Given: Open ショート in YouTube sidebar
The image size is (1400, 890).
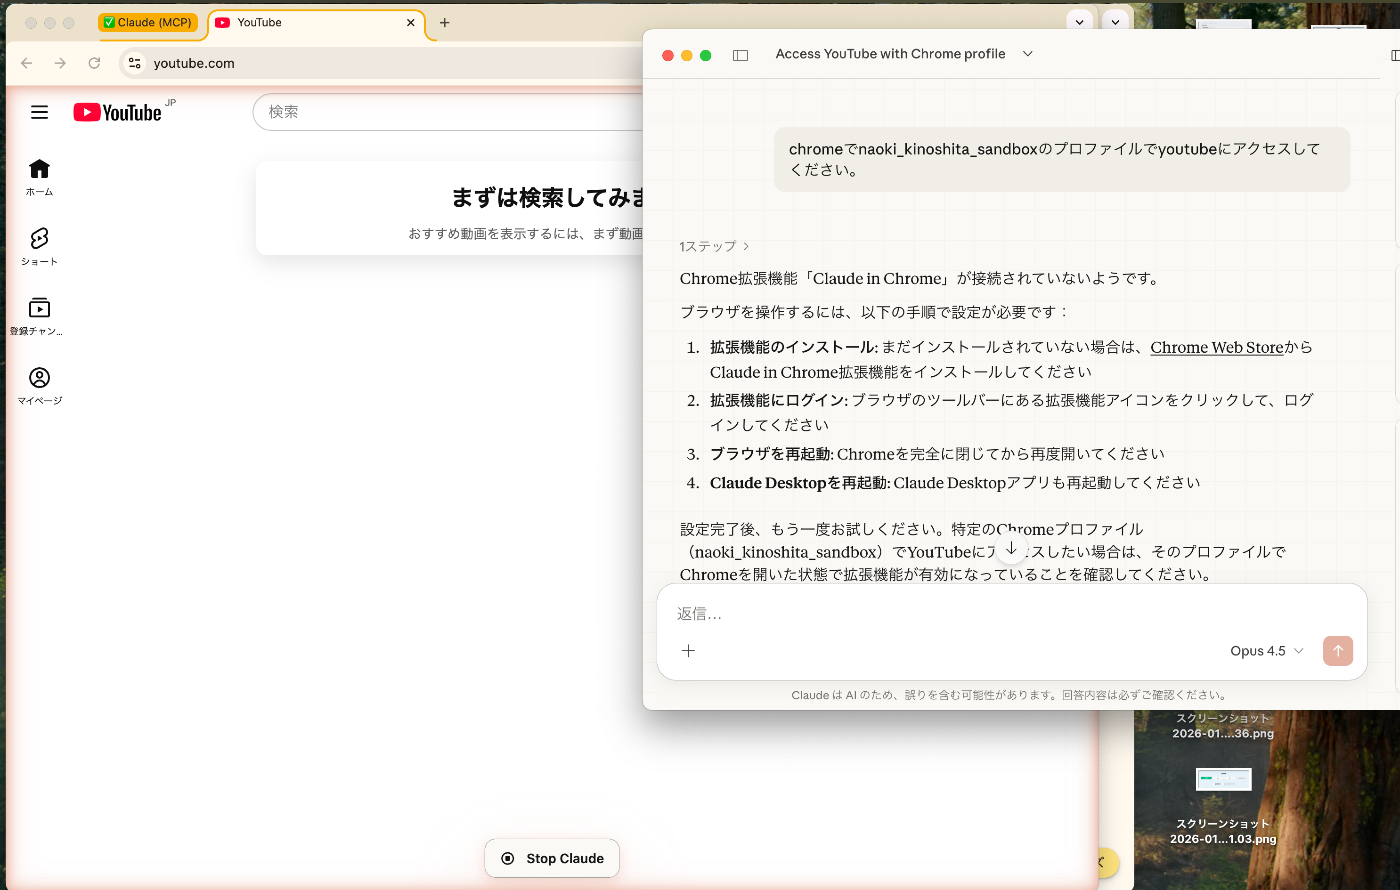Looking at the screenshot, I should pos(39,246).
